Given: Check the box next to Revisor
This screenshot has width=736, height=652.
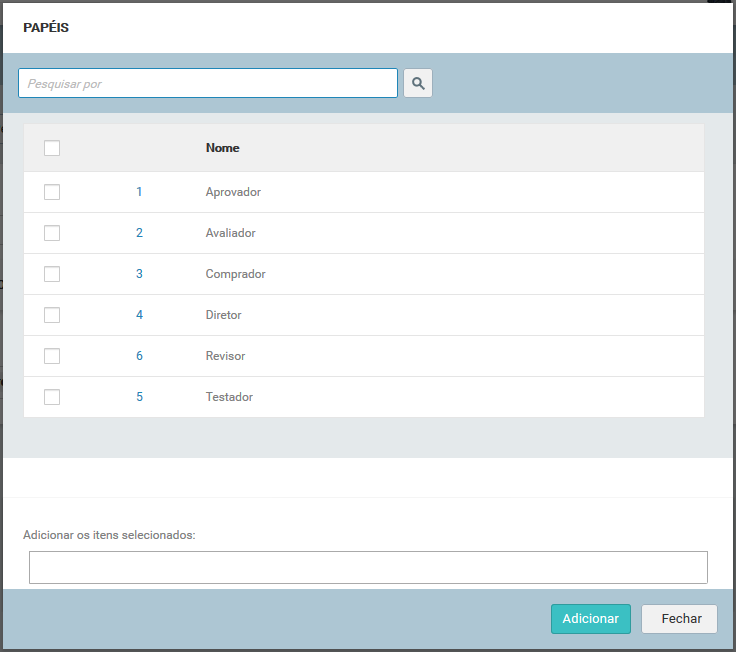Looking at the screenshot, I should click(52, 356).
